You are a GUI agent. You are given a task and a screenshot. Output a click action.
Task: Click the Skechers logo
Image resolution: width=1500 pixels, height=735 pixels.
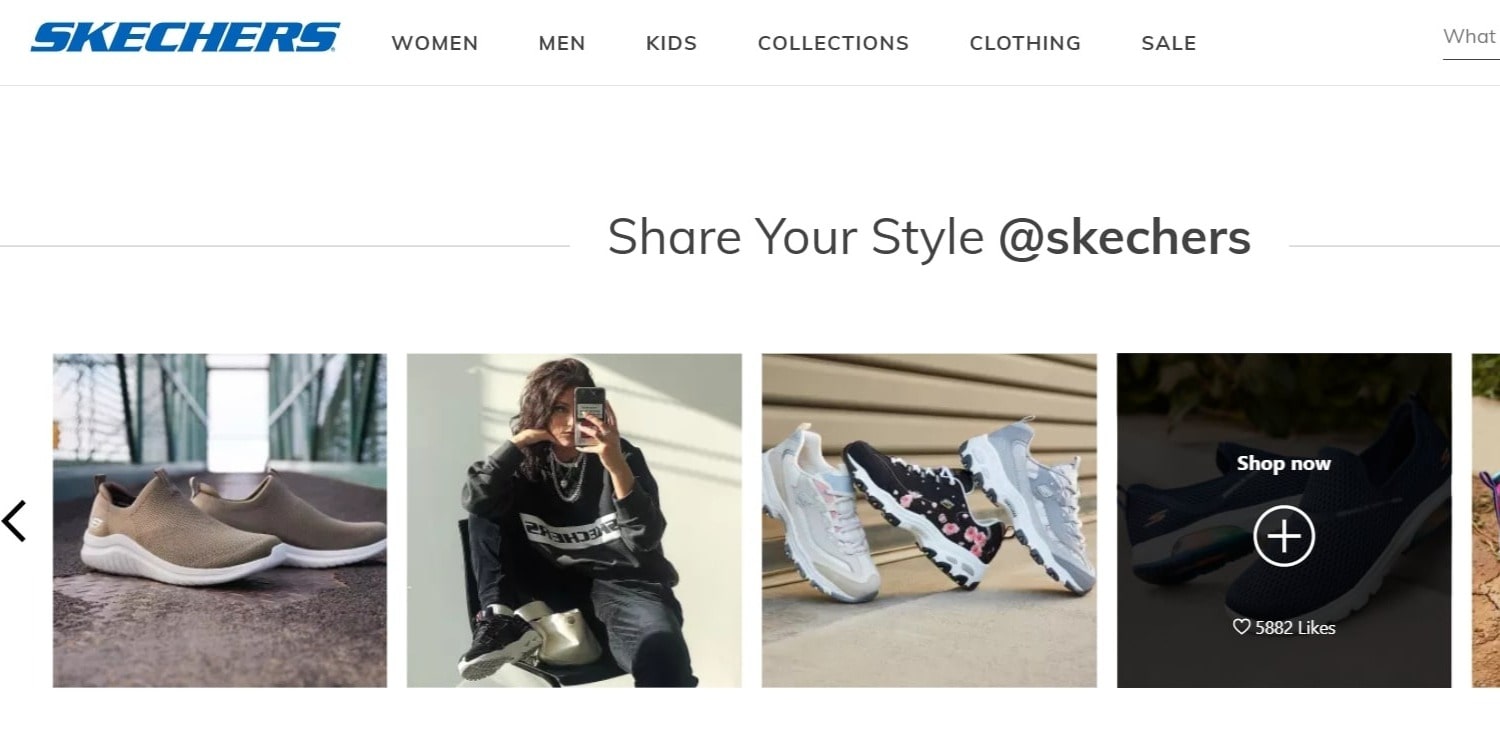(x=185, y=39)
